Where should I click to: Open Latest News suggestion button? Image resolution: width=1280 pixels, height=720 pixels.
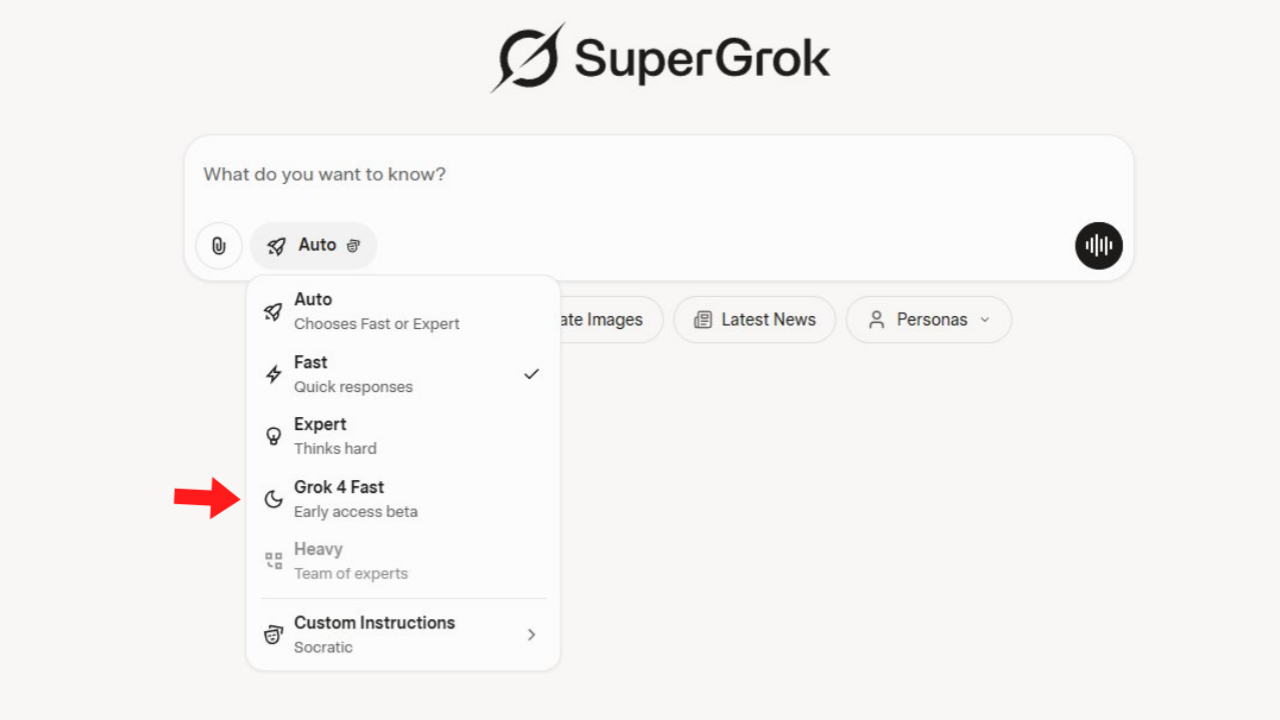click(x=755, y=320)
